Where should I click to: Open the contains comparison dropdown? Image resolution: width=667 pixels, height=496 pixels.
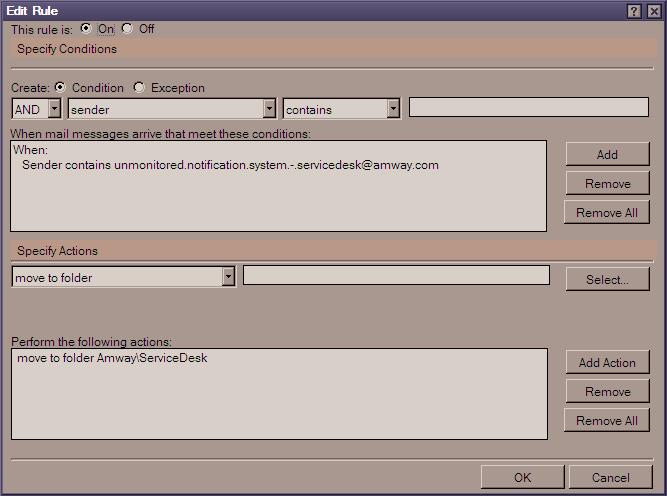(x=393, y=108)
